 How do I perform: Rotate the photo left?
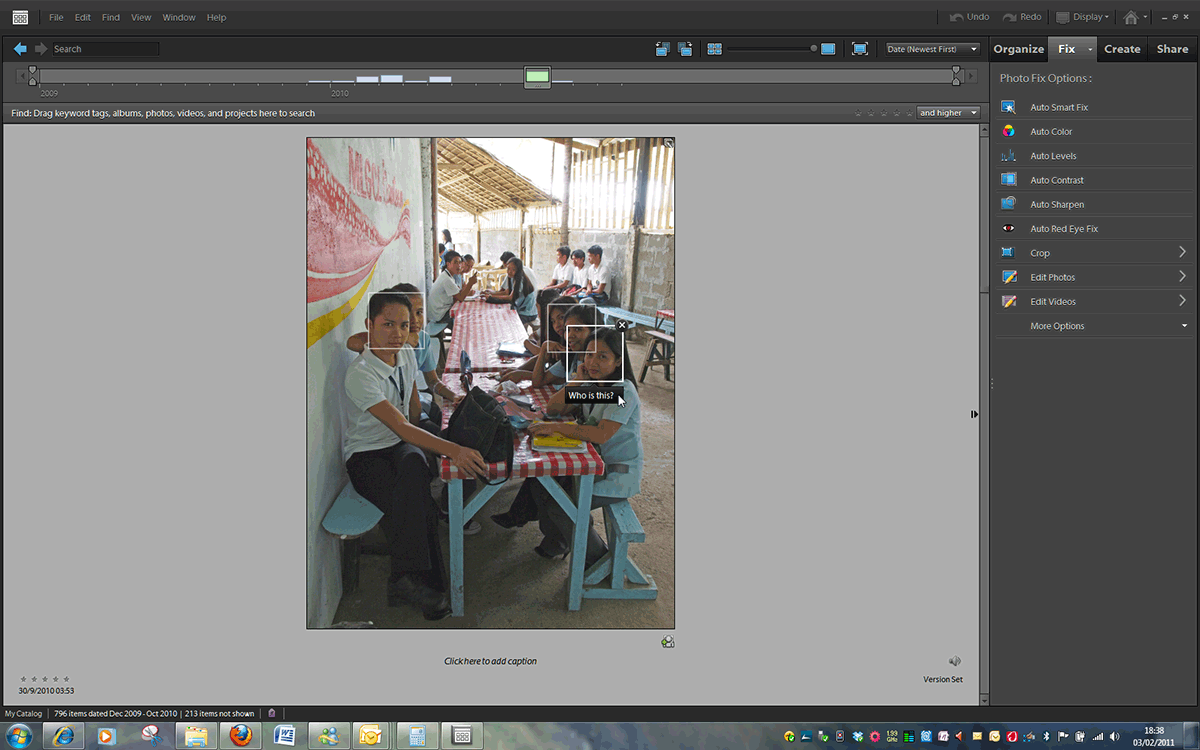662,49
